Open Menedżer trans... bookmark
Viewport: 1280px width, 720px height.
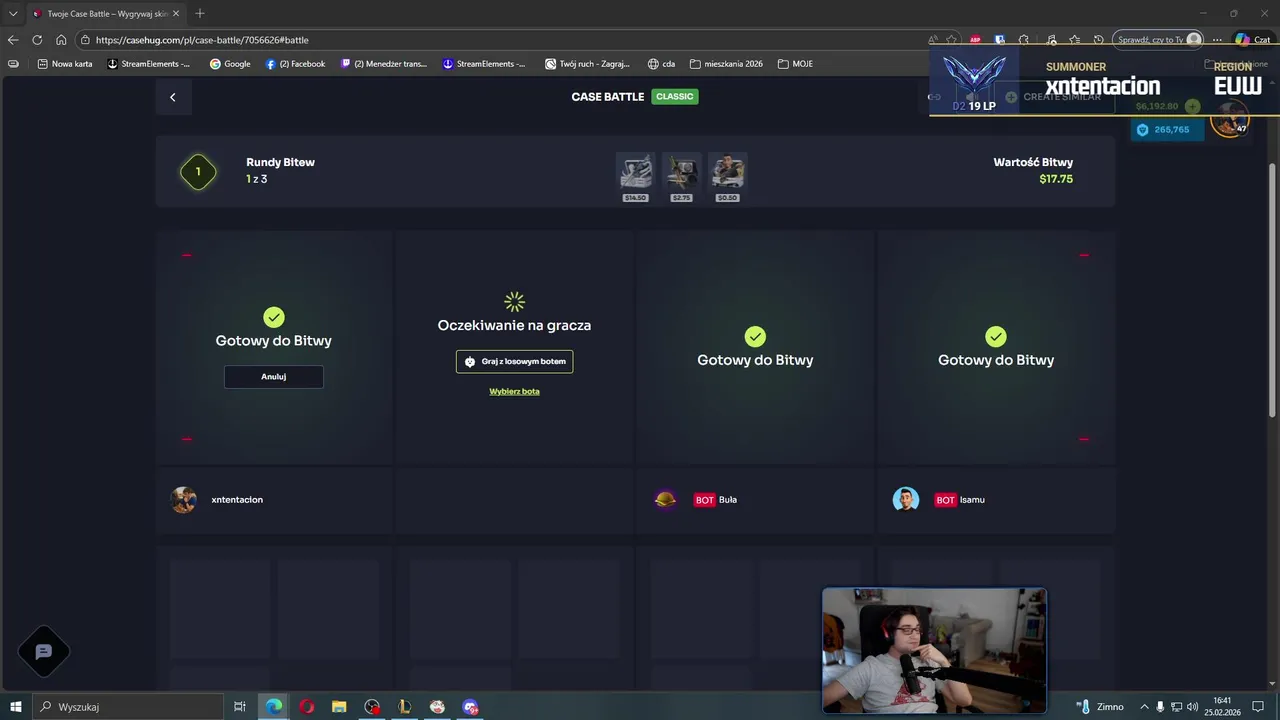coord(384,64)
